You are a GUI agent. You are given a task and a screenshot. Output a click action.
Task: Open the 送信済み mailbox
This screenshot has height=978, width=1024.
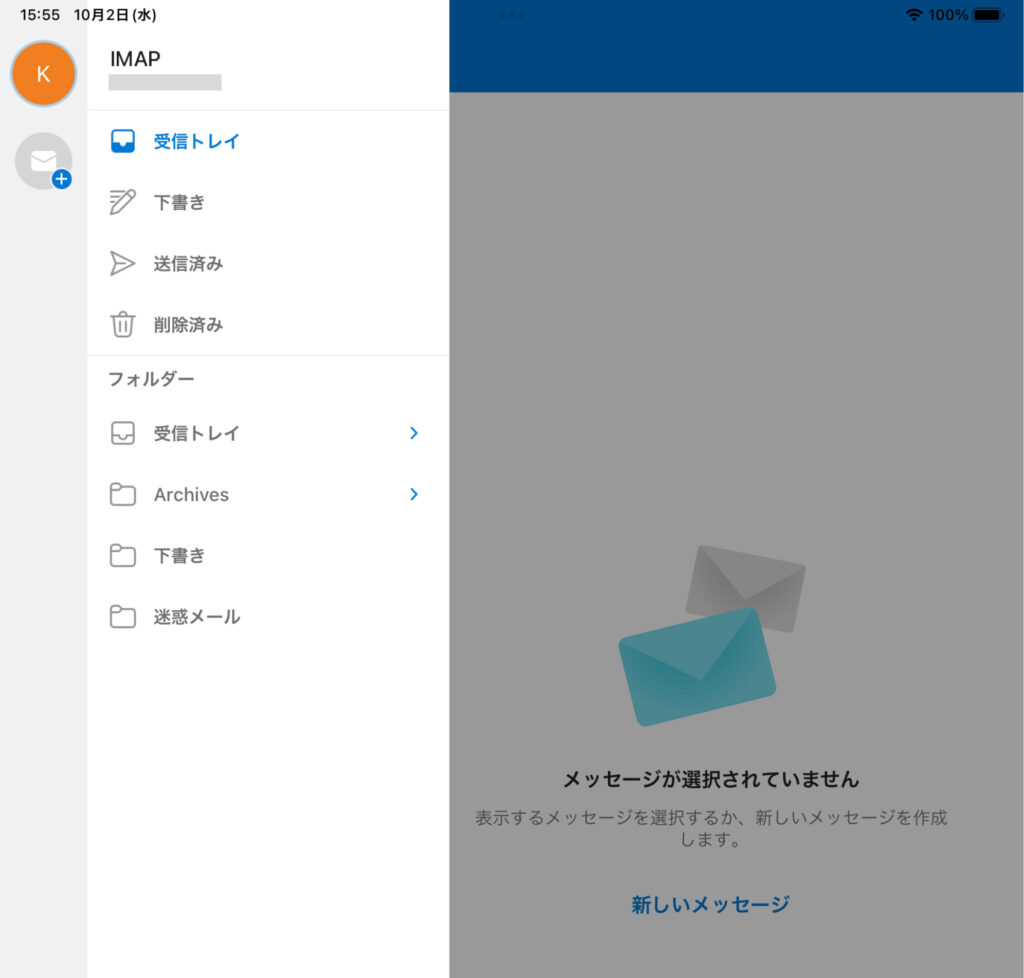(x=188, y=264)
